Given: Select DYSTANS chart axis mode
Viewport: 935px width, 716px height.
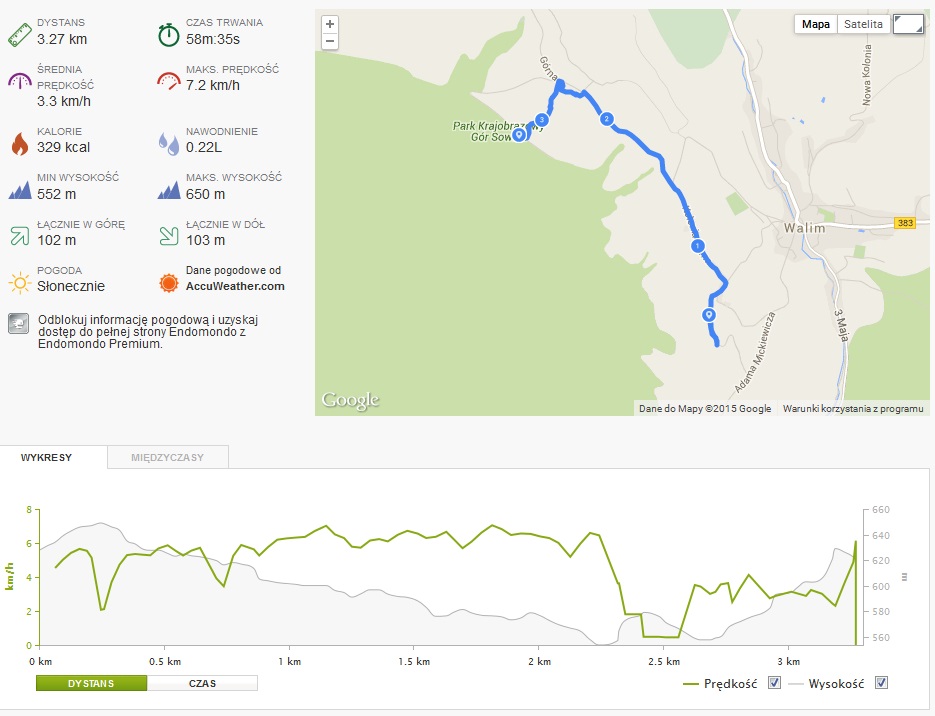Looking at the screenshot, I should click(x=91, y=683).
